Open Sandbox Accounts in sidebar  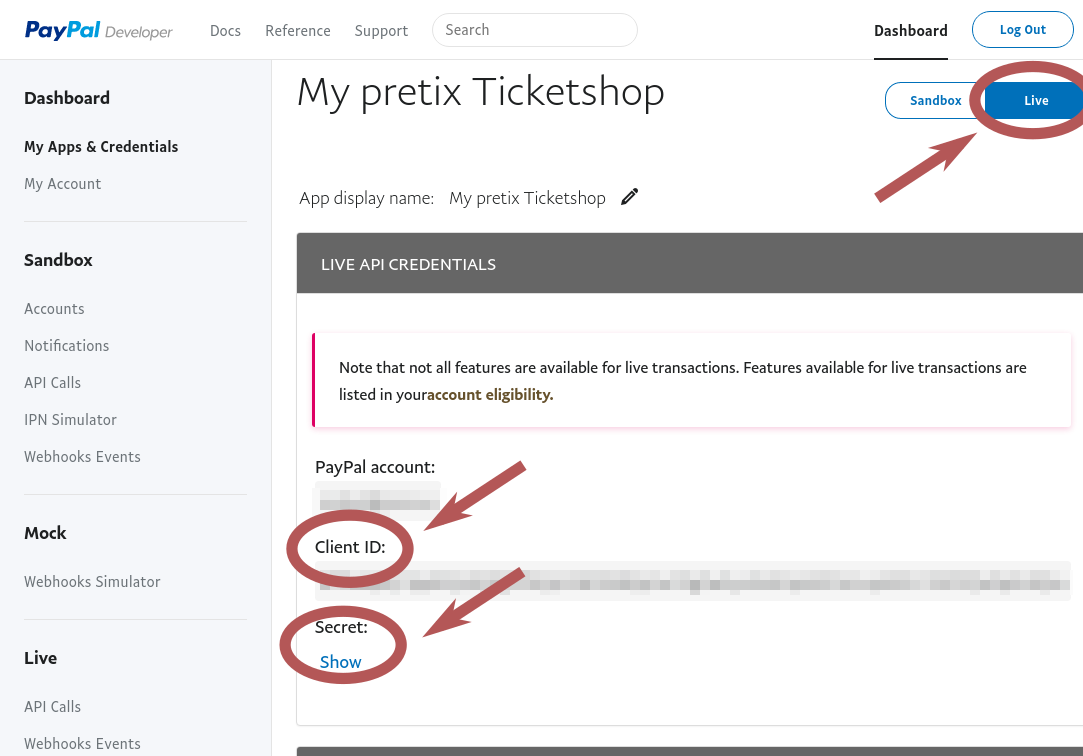pos(54,309)
